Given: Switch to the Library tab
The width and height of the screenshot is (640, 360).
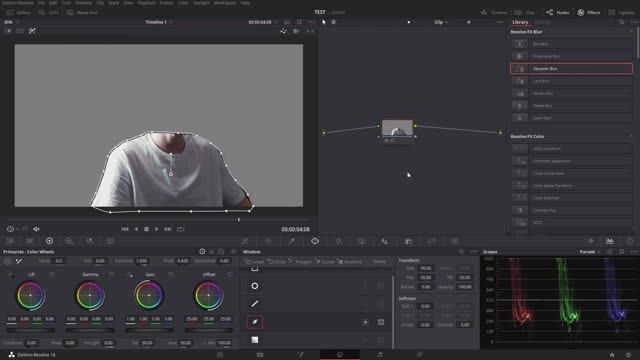Looking at the screenshot, I should (520, 22).
